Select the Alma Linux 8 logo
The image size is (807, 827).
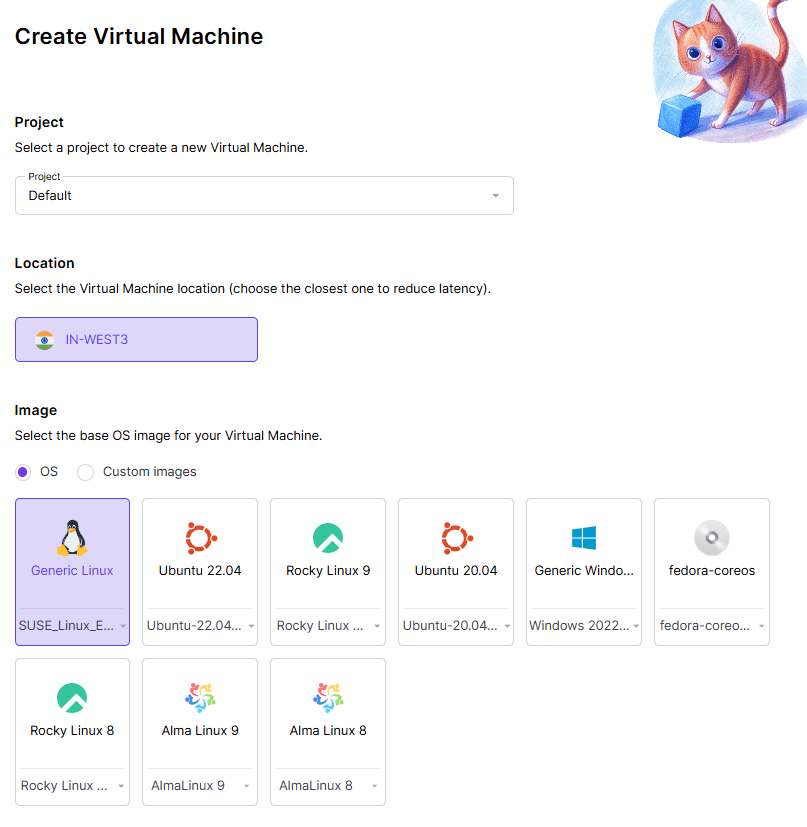click(328, 698)
